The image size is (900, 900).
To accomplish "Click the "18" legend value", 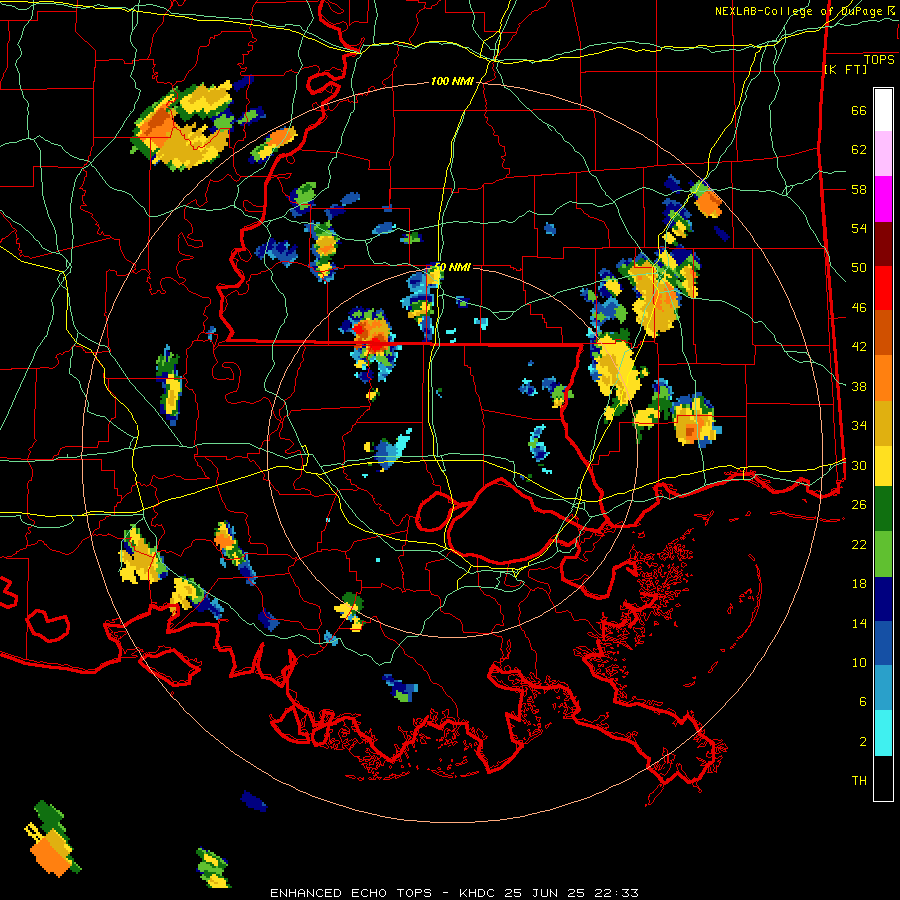I will [859, 584].
